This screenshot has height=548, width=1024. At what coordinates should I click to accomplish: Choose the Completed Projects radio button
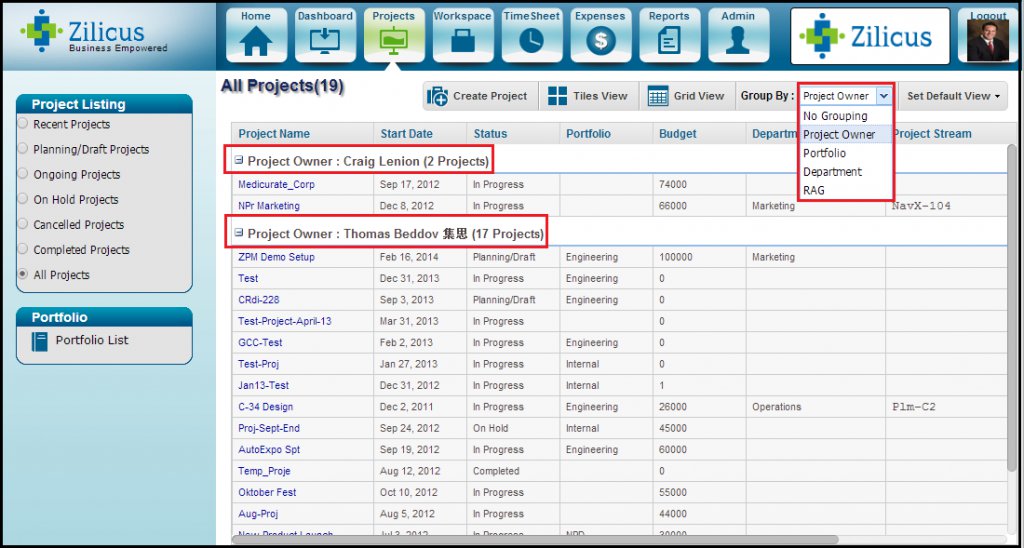pos(23,250)
